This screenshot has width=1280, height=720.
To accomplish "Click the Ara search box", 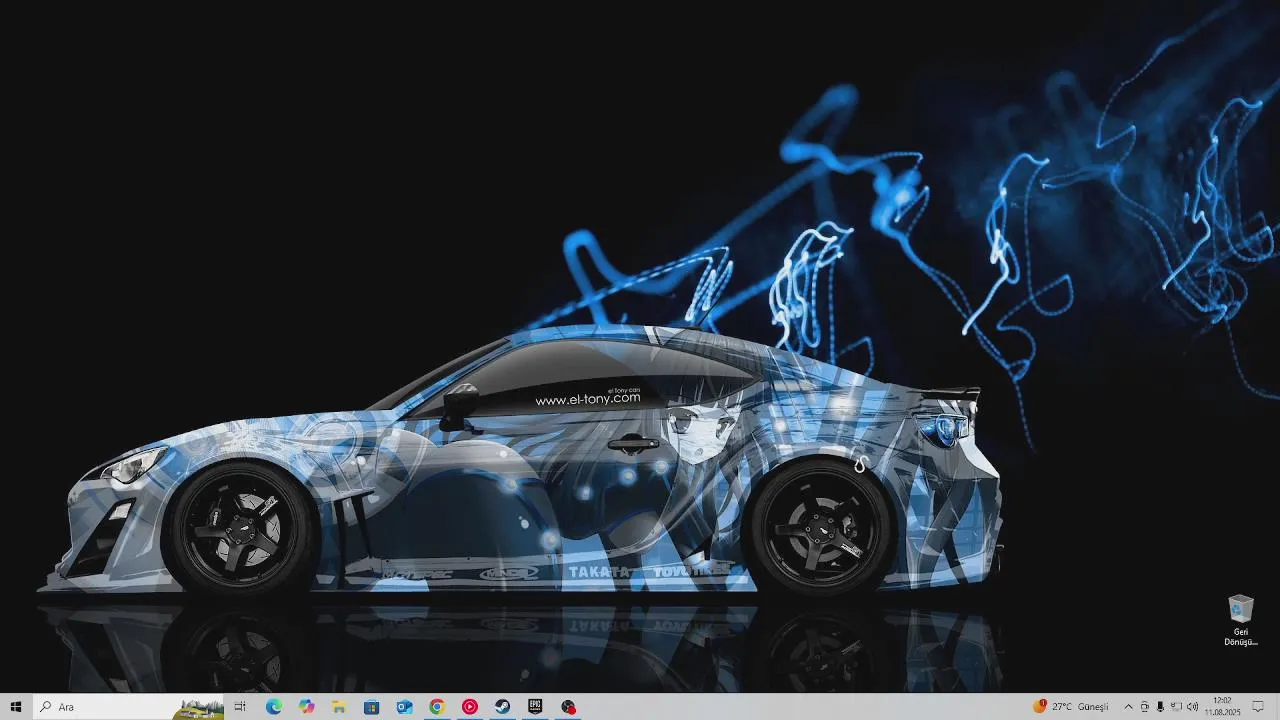I will [129, 707].
